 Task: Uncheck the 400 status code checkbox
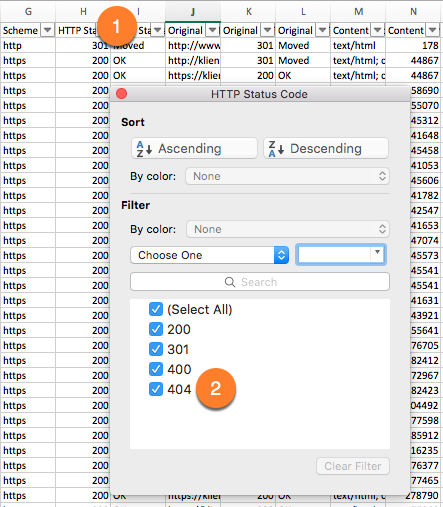[156, 369]
